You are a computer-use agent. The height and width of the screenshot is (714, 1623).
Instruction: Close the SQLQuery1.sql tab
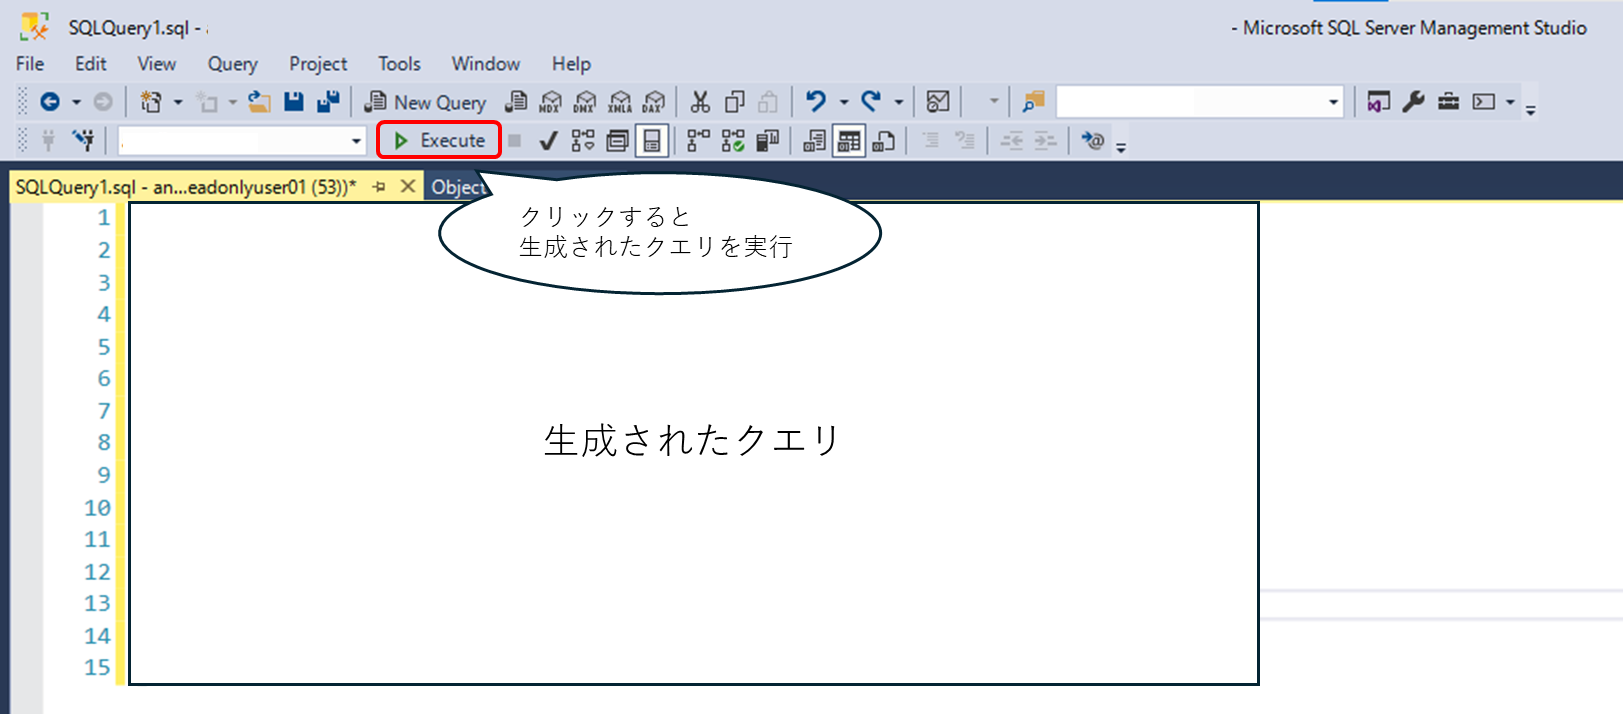[407, 187]
